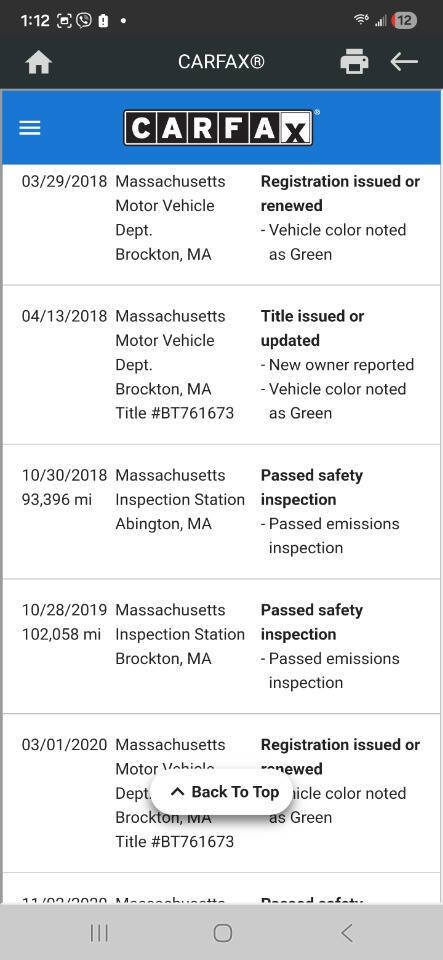The width and height of the screenshot is (443, 960).
Task: Click the Back To Top button
Action: [221, 792]
